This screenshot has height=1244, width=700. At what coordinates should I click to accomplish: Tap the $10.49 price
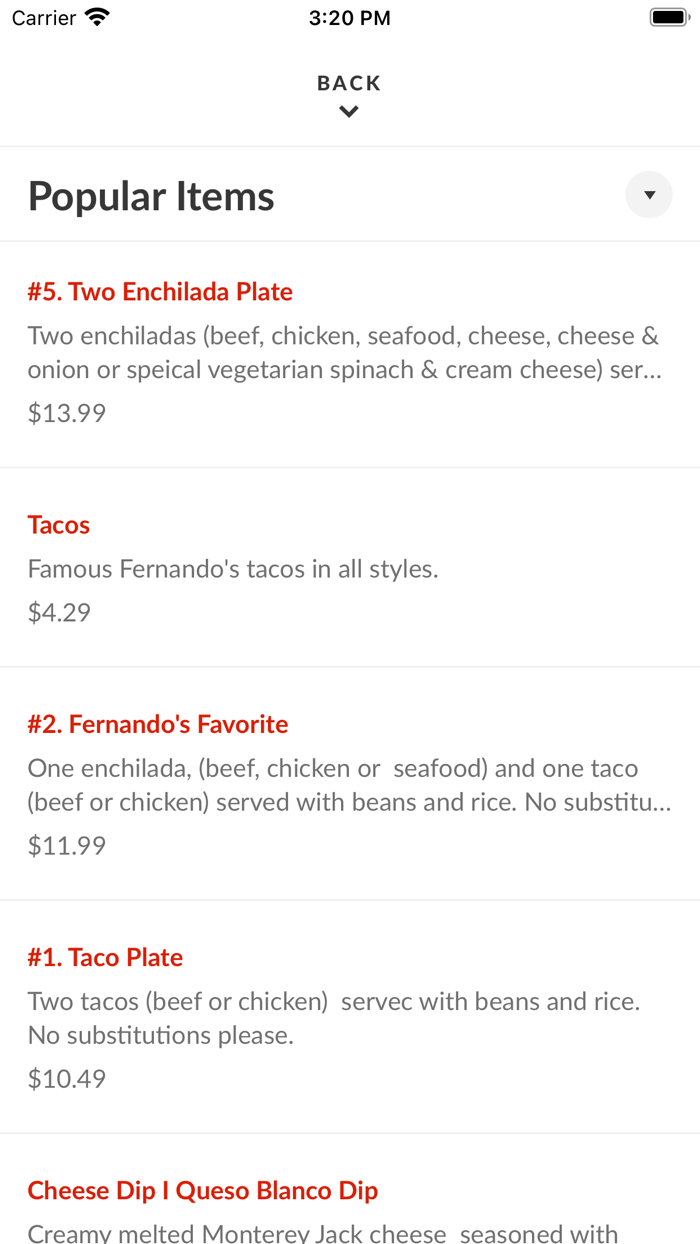click(67, 1079)
